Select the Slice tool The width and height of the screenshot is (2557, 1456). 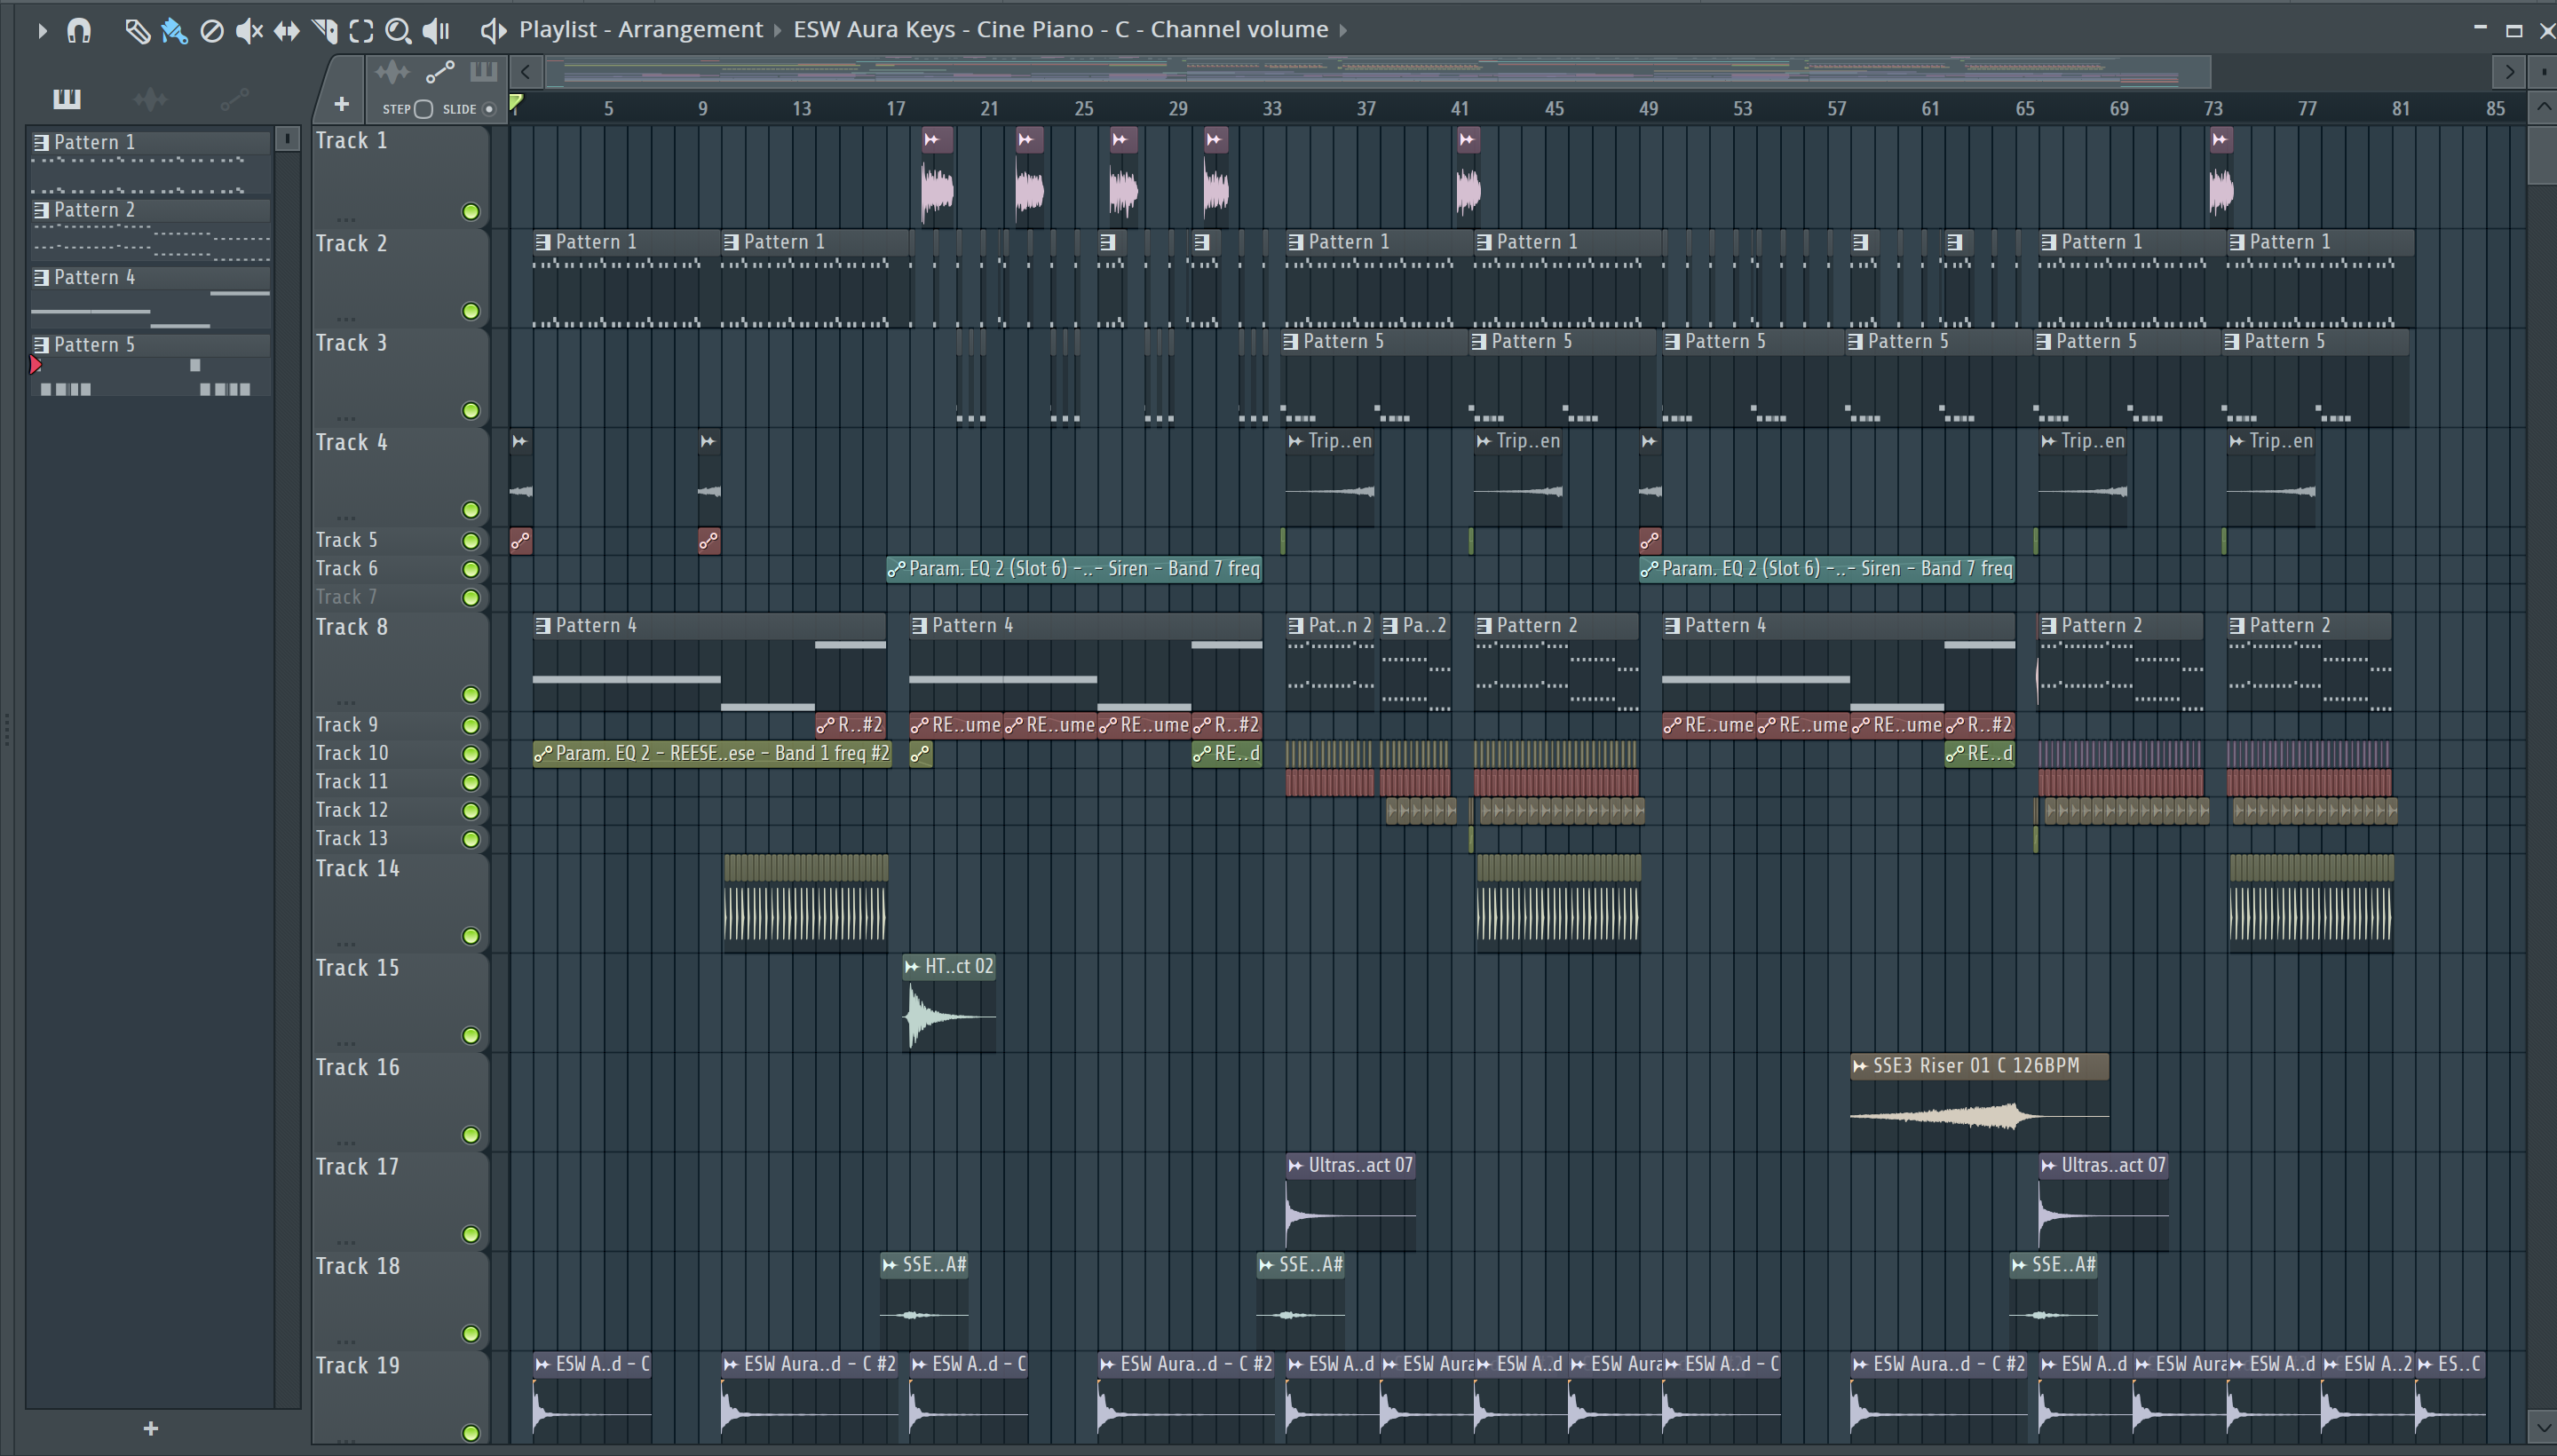(325, 30)
